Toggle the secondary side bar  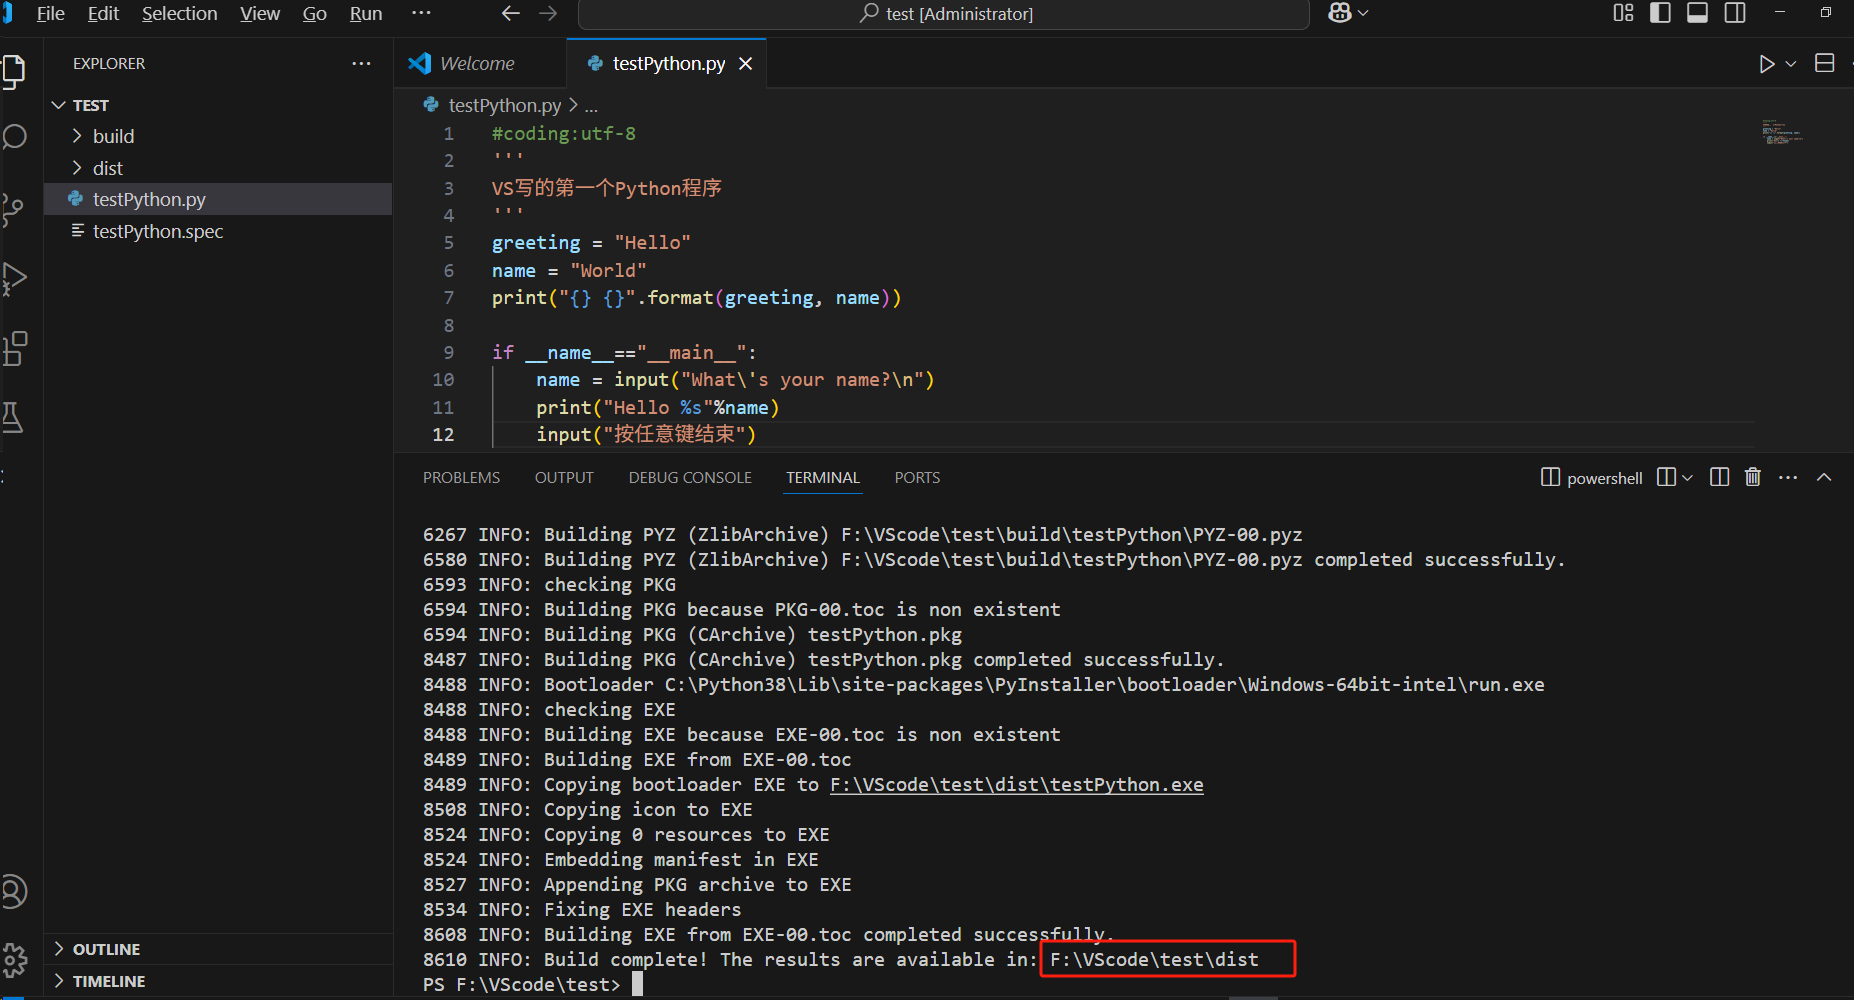click(x=1735, y=13)
